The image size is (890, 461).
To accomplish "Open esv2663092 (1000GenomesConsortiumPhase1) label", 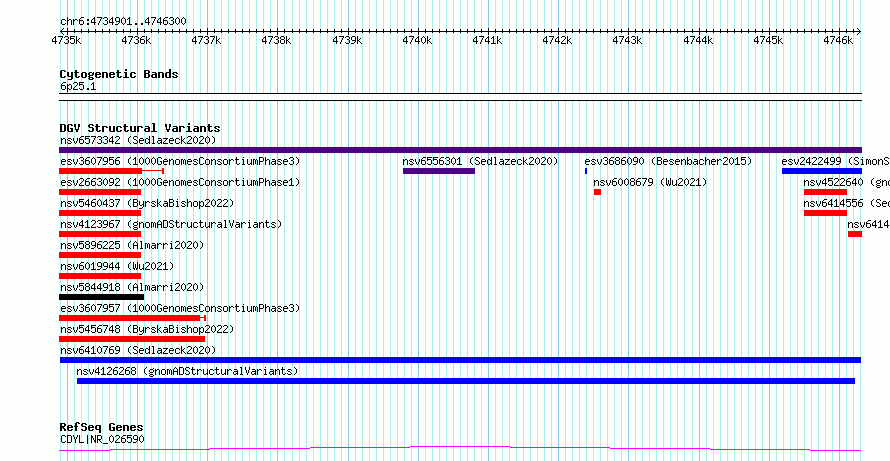I will [180, 182].
